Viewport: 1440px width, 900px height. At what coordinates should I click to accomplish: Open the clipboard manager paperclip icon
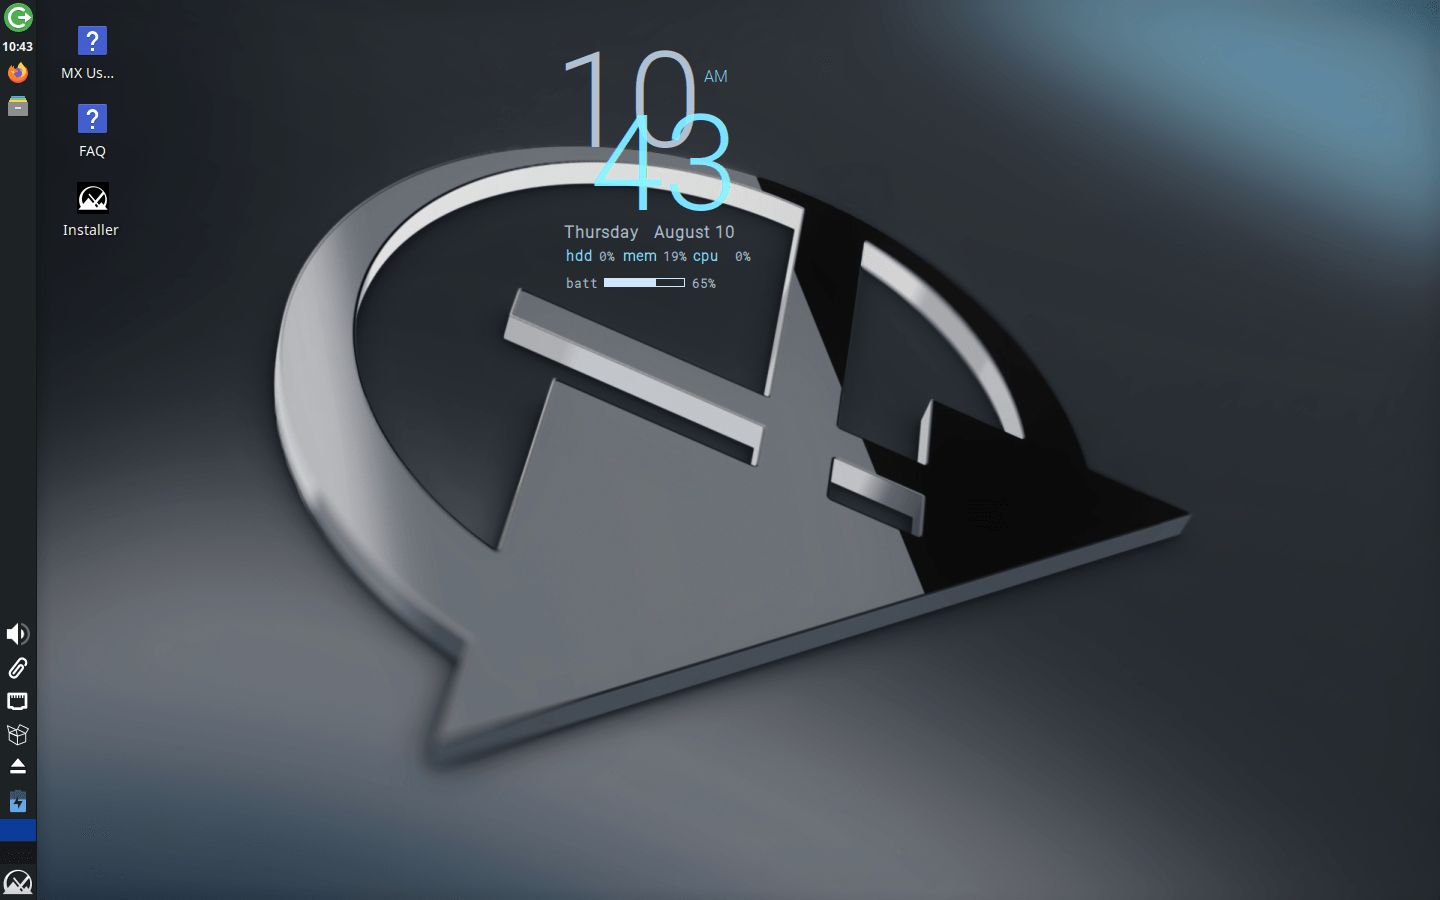point(18,668)
